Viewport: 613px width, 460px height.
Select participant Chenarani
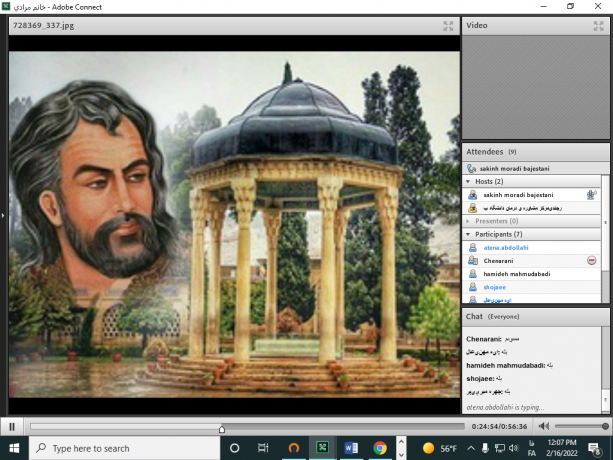[x=531, y=261]
